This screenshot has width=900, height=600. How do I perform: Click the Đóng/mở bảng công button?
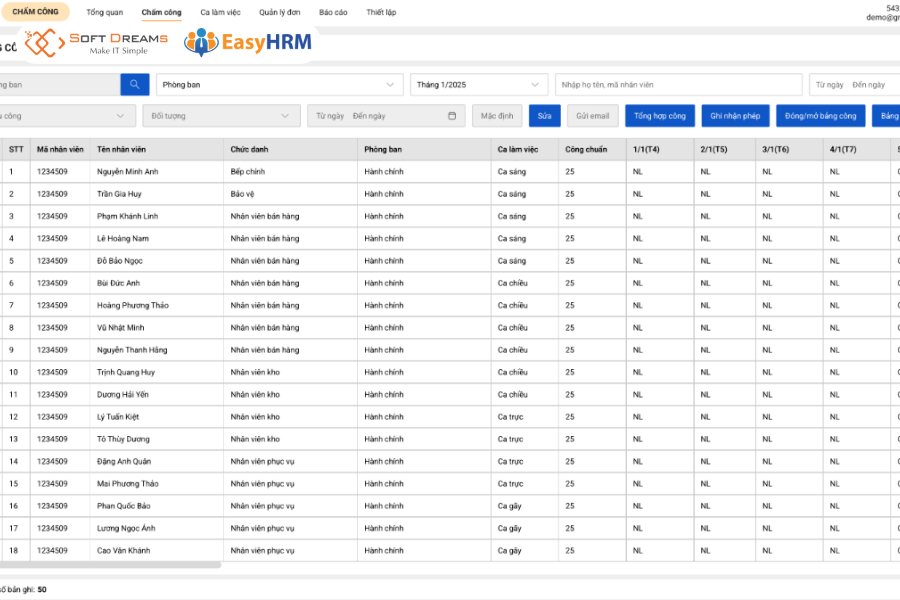[821, 116]
